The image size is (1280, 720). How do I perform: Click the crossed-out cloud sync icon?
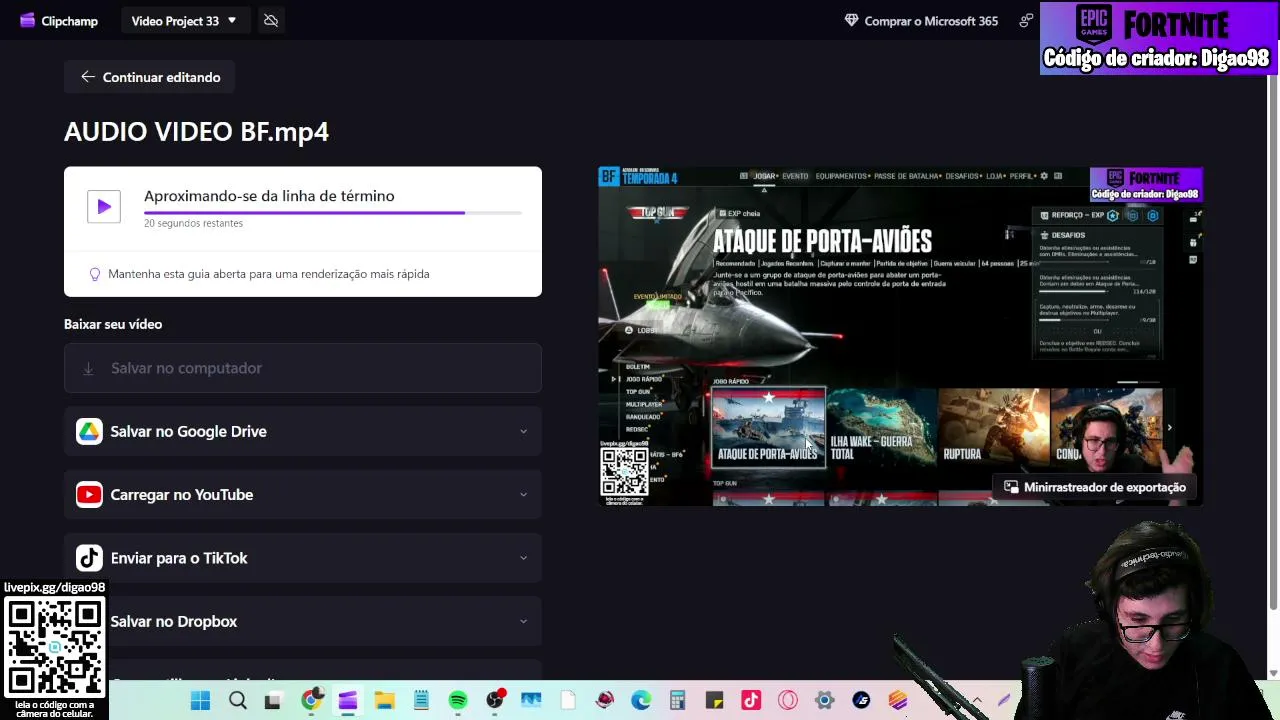click(x=271, y=20)
